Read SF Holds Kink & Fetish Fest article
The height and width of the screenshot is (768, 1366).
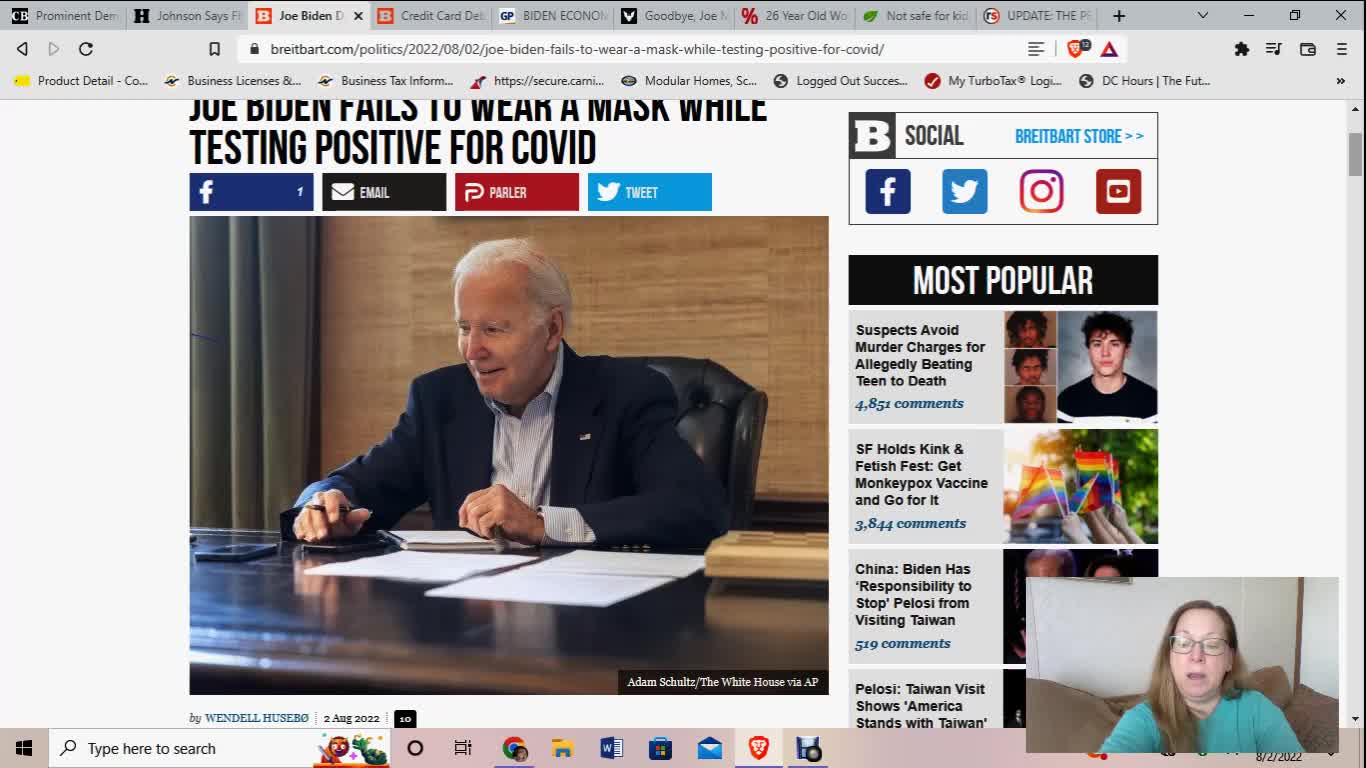(x=921, y=474)
